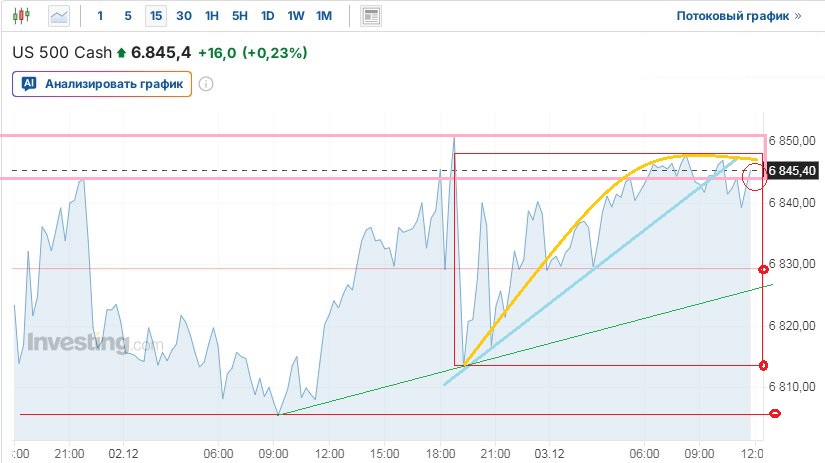825x463 pixels.
Task: Select the area chart type icon
Action: tap(60, 16)
